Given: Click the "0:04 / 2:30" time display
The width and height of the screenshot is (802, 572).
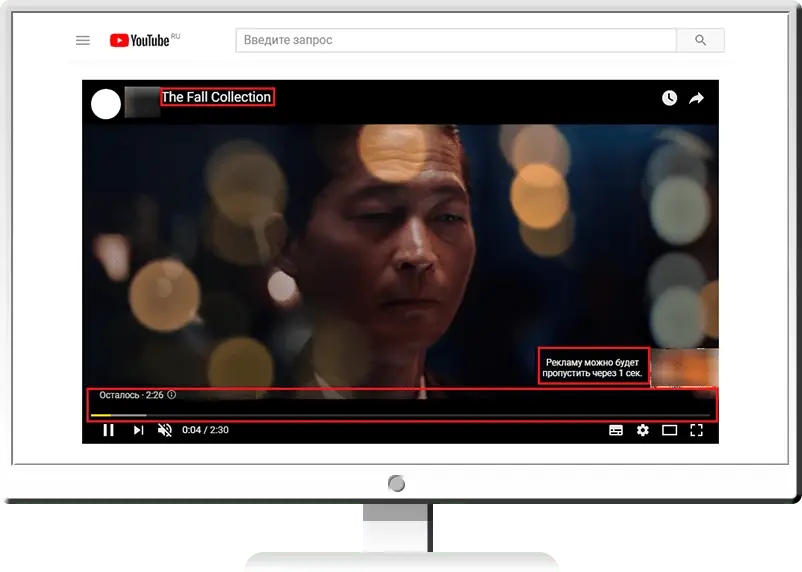Looking at the screenshot, I should coord(206,430).
